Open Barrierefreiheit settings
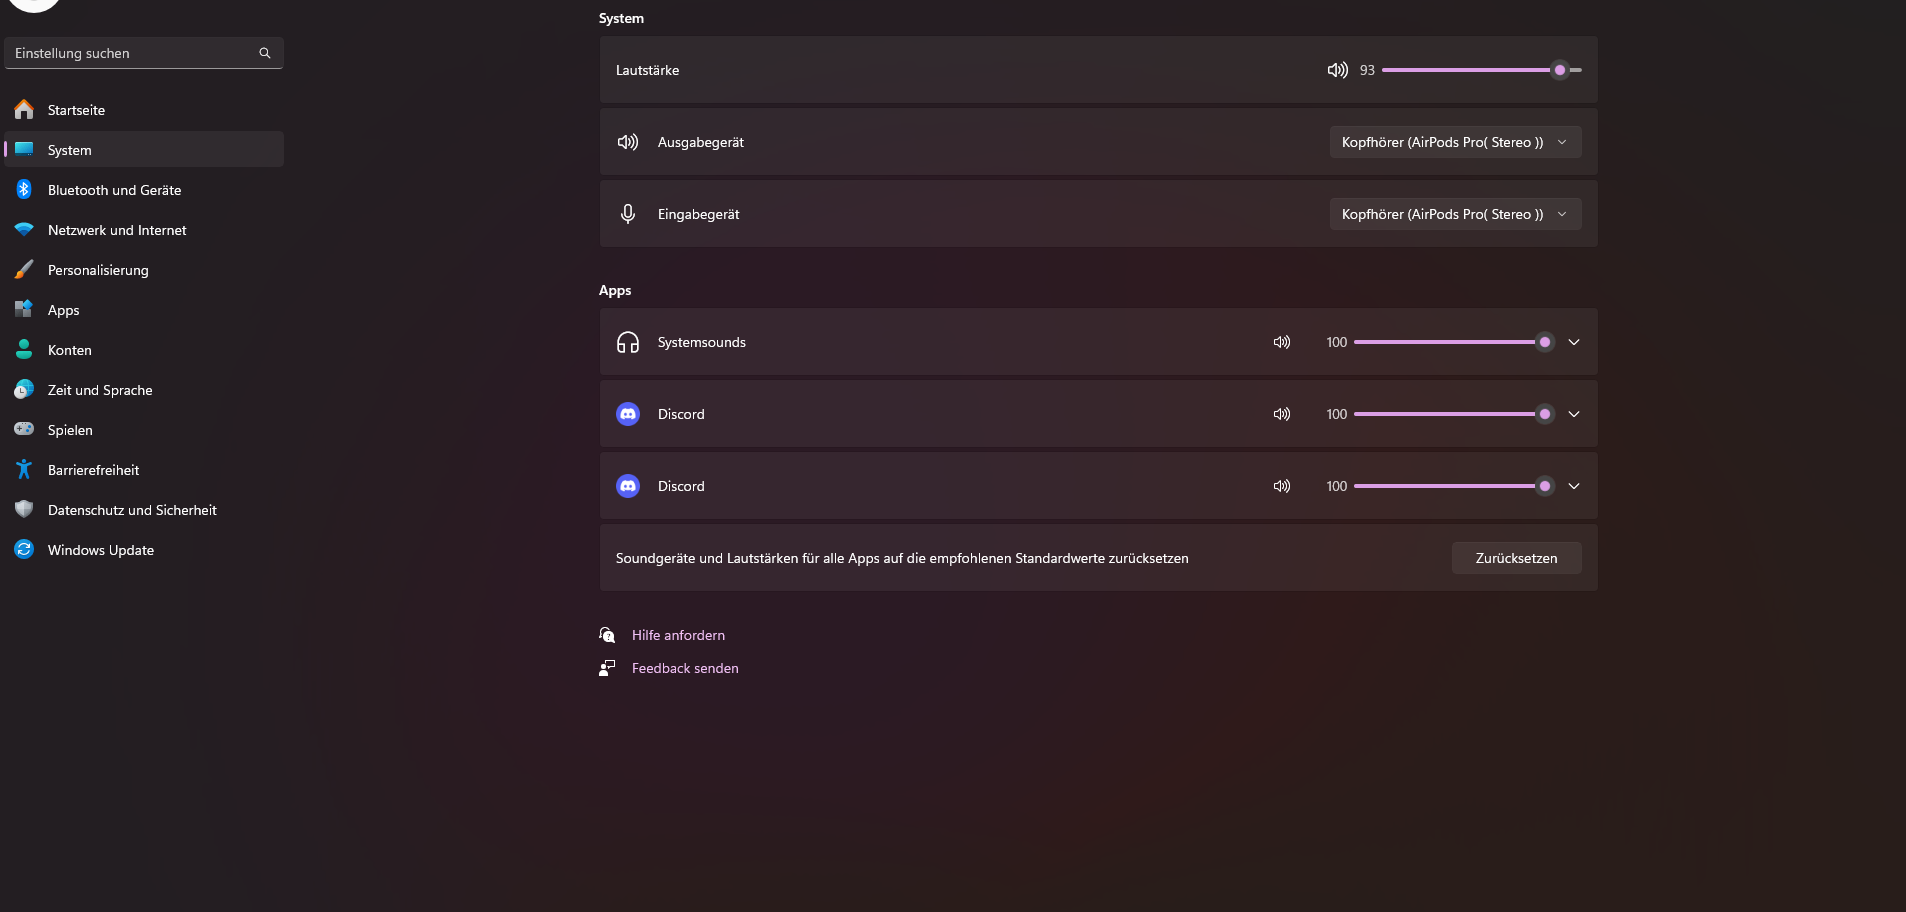This screenshot has height=912, width=1906. pyautogui.click(x=93, y=470)
